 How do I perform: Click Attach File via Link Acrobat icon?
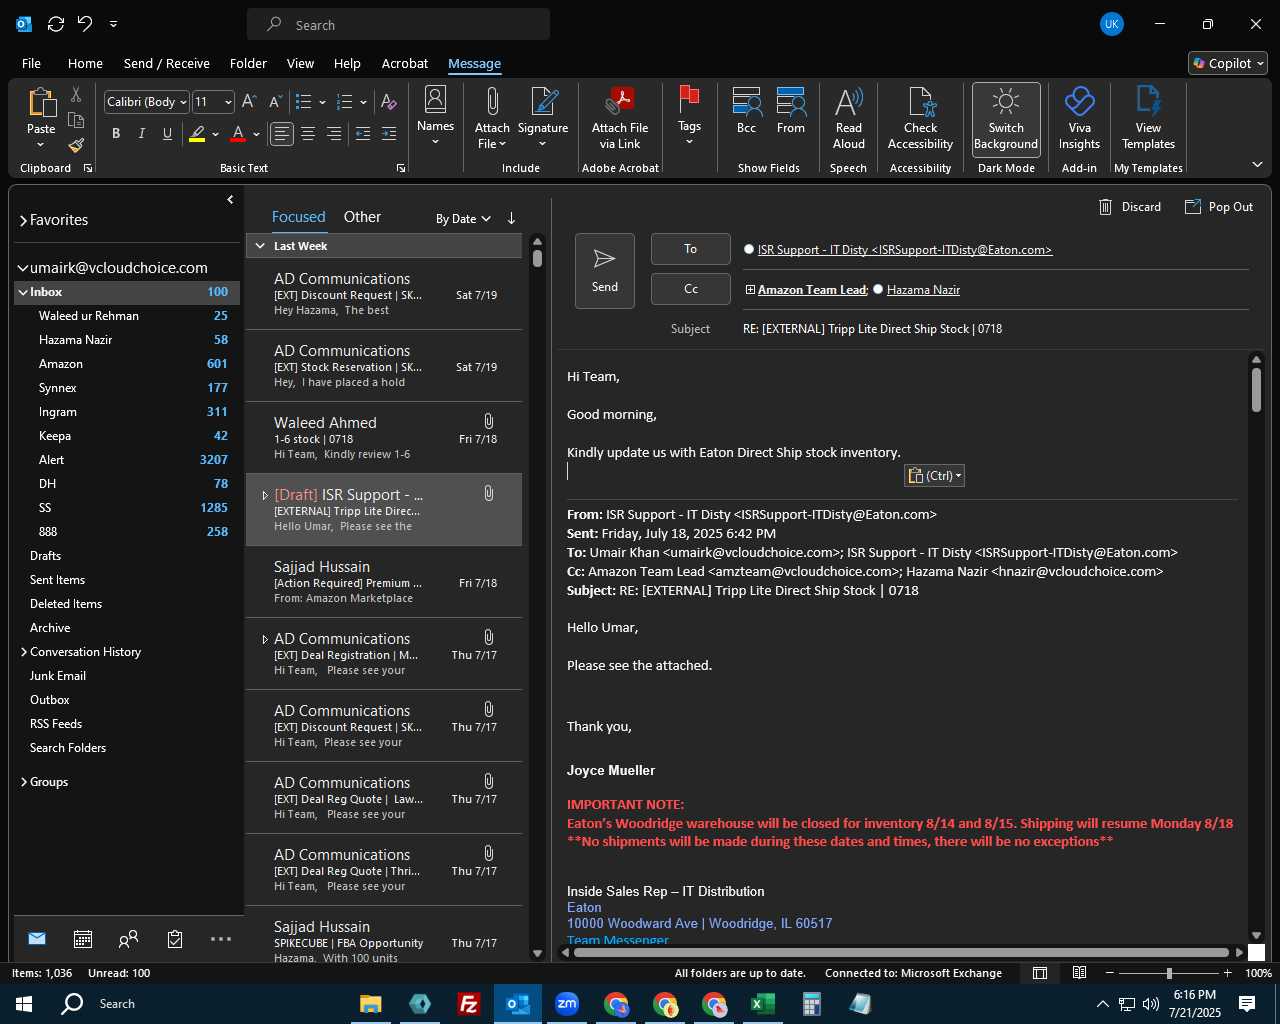tap(620, 101)
